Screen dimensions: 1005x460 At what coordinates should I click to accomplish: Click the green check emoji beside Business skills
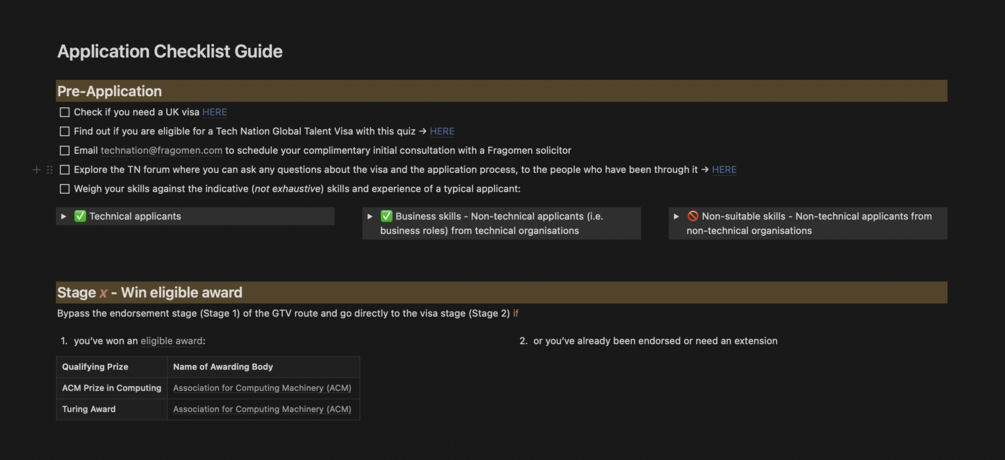click(x=386, y=216)
